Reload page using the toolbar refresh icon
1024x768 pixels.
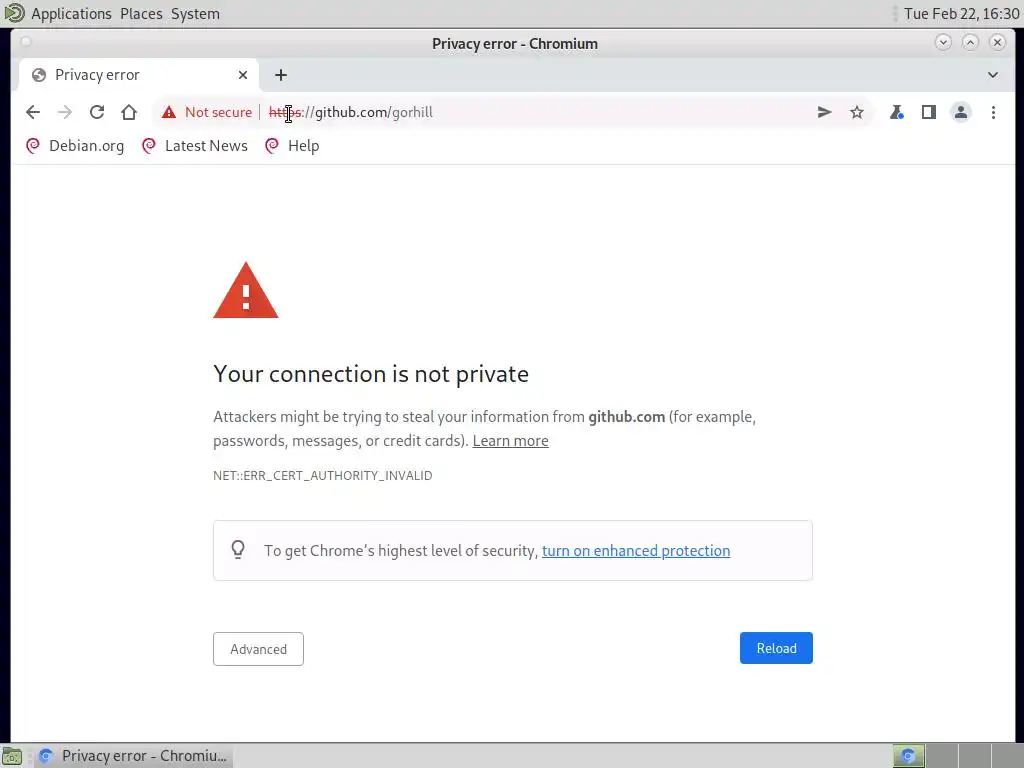click(97, 112)
